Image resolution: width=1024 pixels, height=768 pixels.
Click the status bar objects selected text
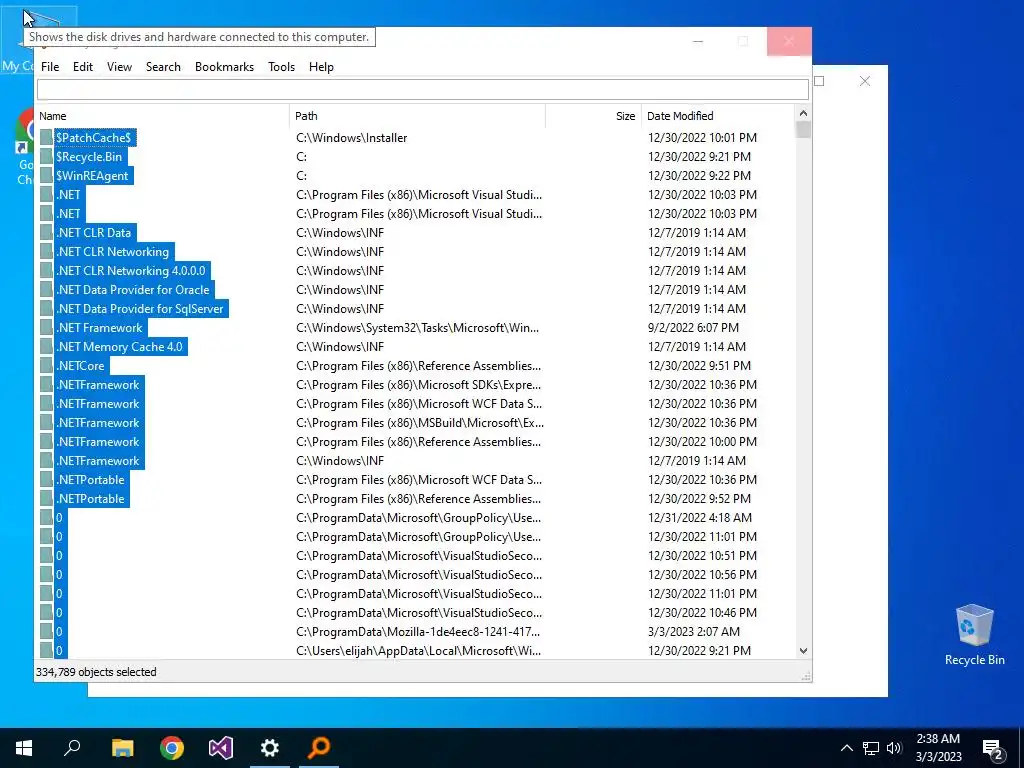point(96,671)
